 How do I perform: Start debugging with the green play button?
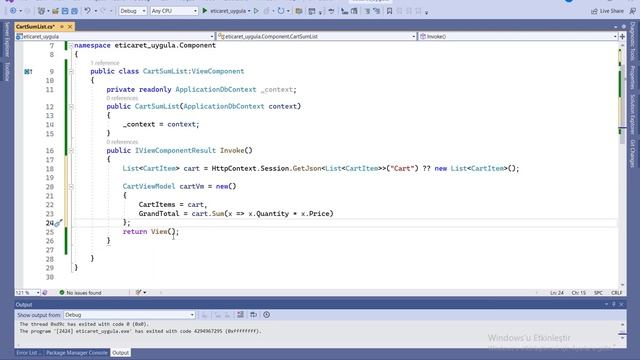coord(205,11)
